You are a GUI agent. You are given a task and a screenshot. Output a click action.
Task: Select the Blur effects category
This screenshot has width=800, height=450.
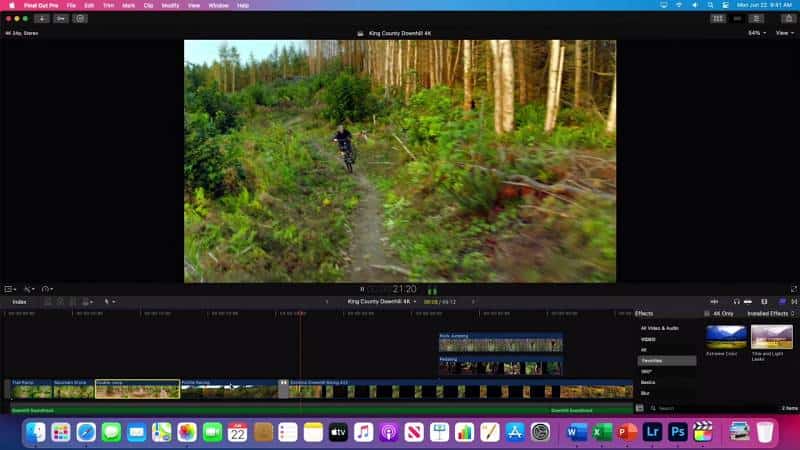coord(645,393)
